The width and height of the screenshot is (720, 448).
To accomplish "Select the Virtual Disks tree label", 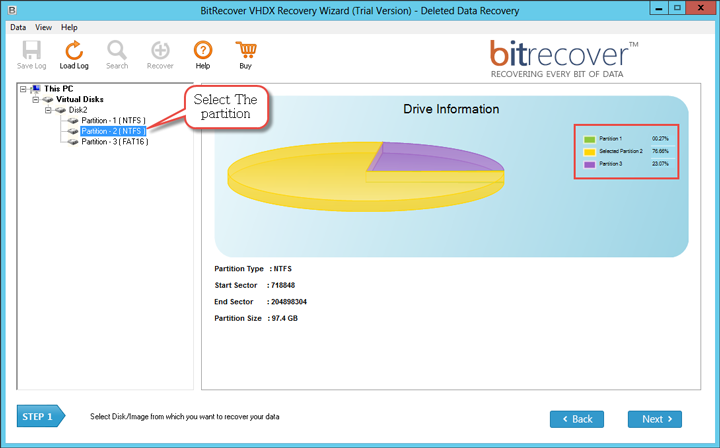I will pos(80,100).
